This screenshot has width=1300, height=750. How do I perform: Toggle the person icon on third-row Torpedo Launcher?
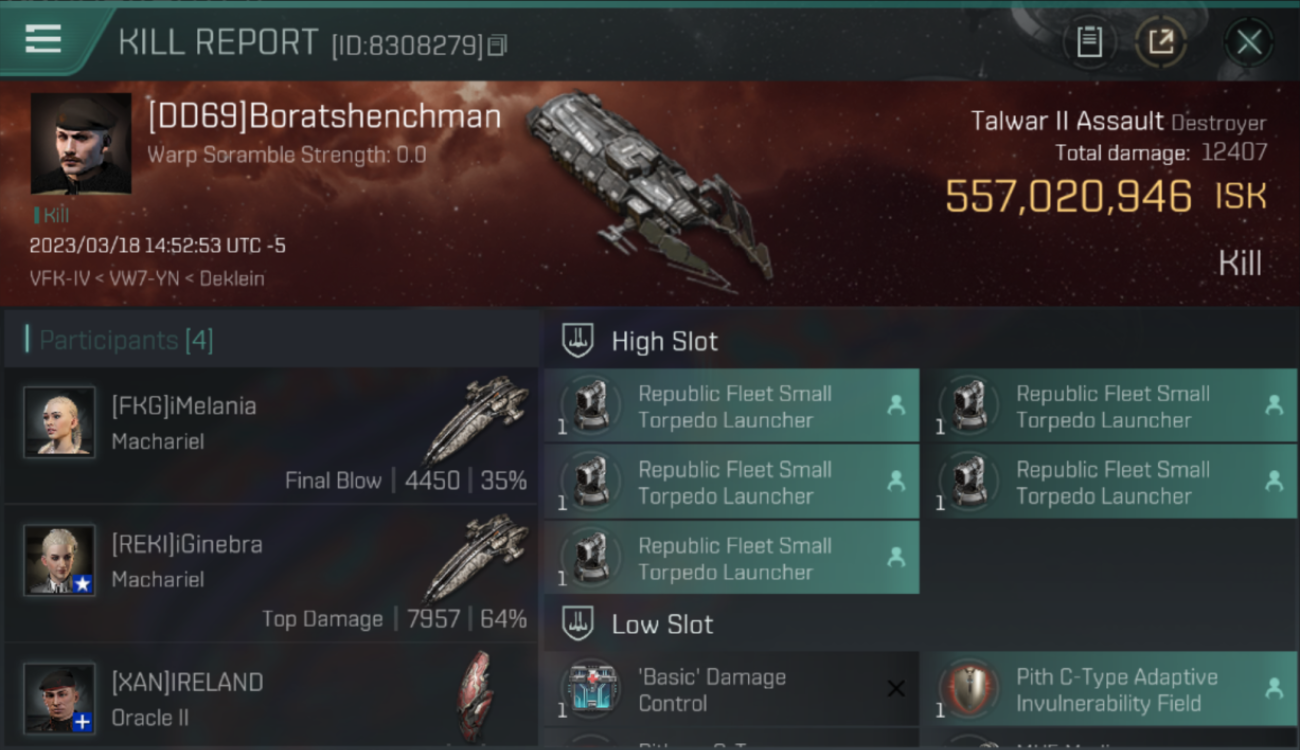896,557
